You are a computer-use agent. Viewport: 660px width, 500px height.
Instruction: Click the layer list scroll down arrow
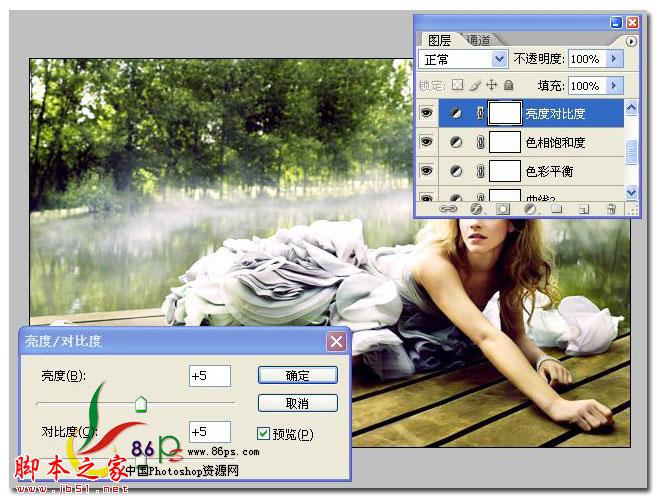631,192
